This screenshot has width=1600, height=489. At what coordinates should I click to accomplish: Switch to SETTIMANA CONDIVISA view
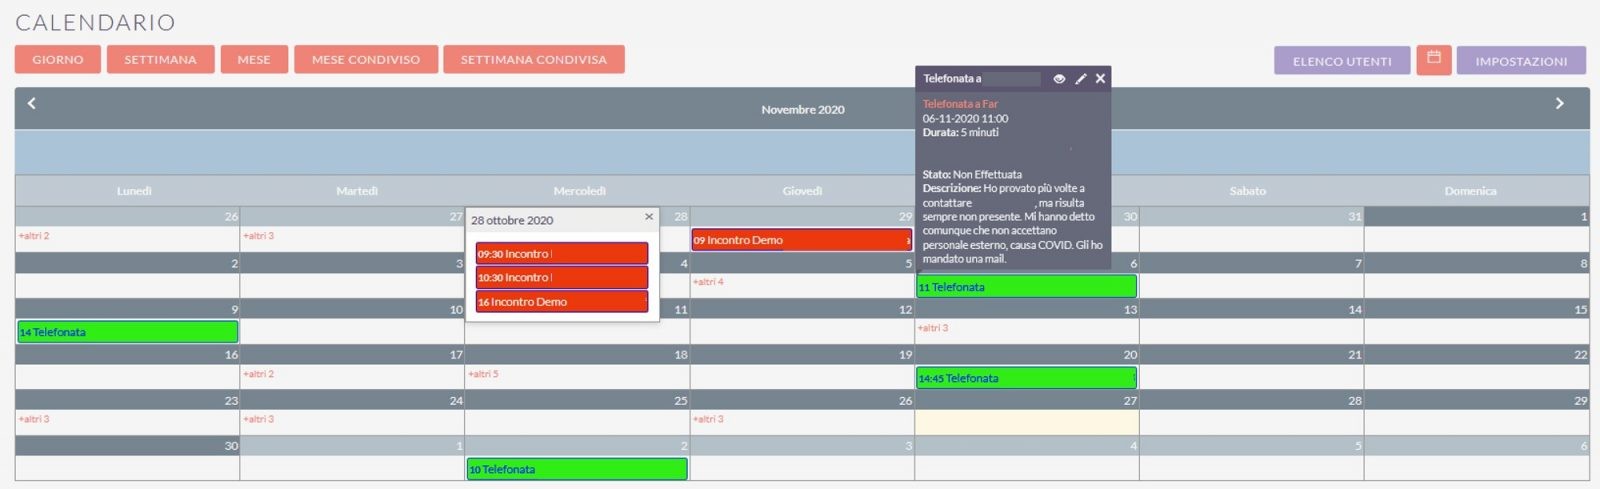tap(534, 59)
